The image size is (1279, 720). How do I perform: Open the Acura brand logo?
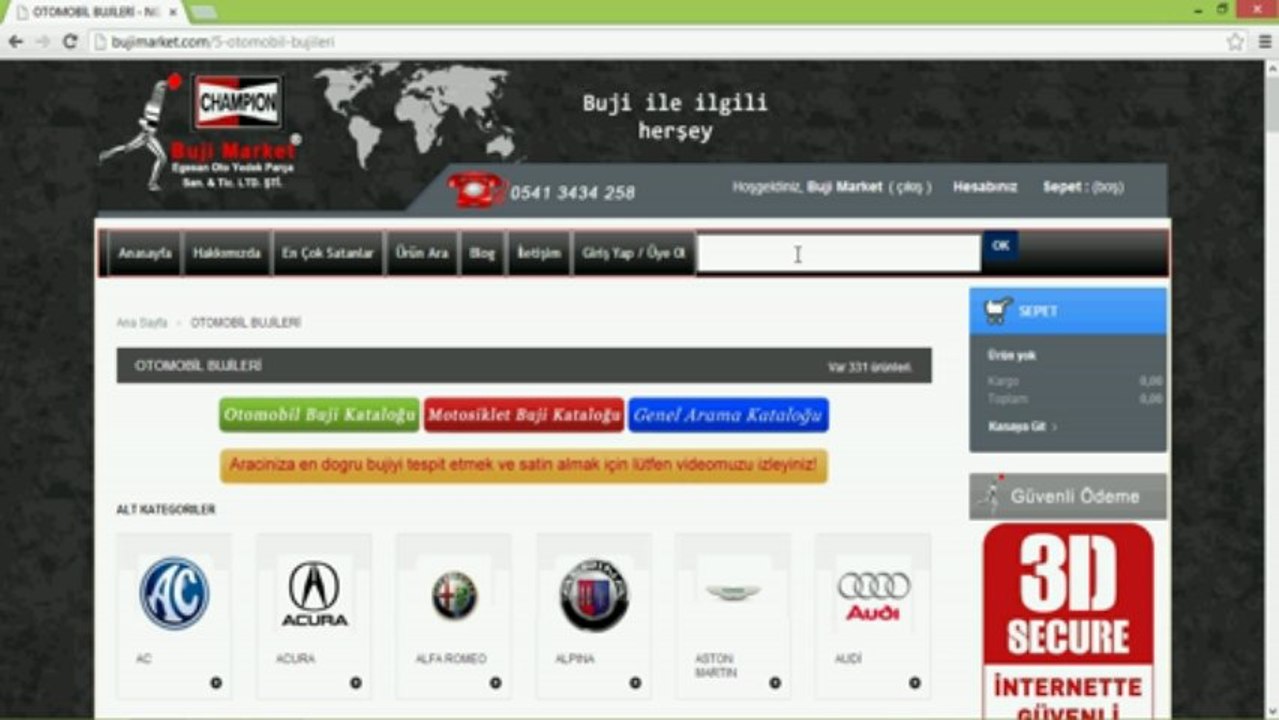point(314,593)
